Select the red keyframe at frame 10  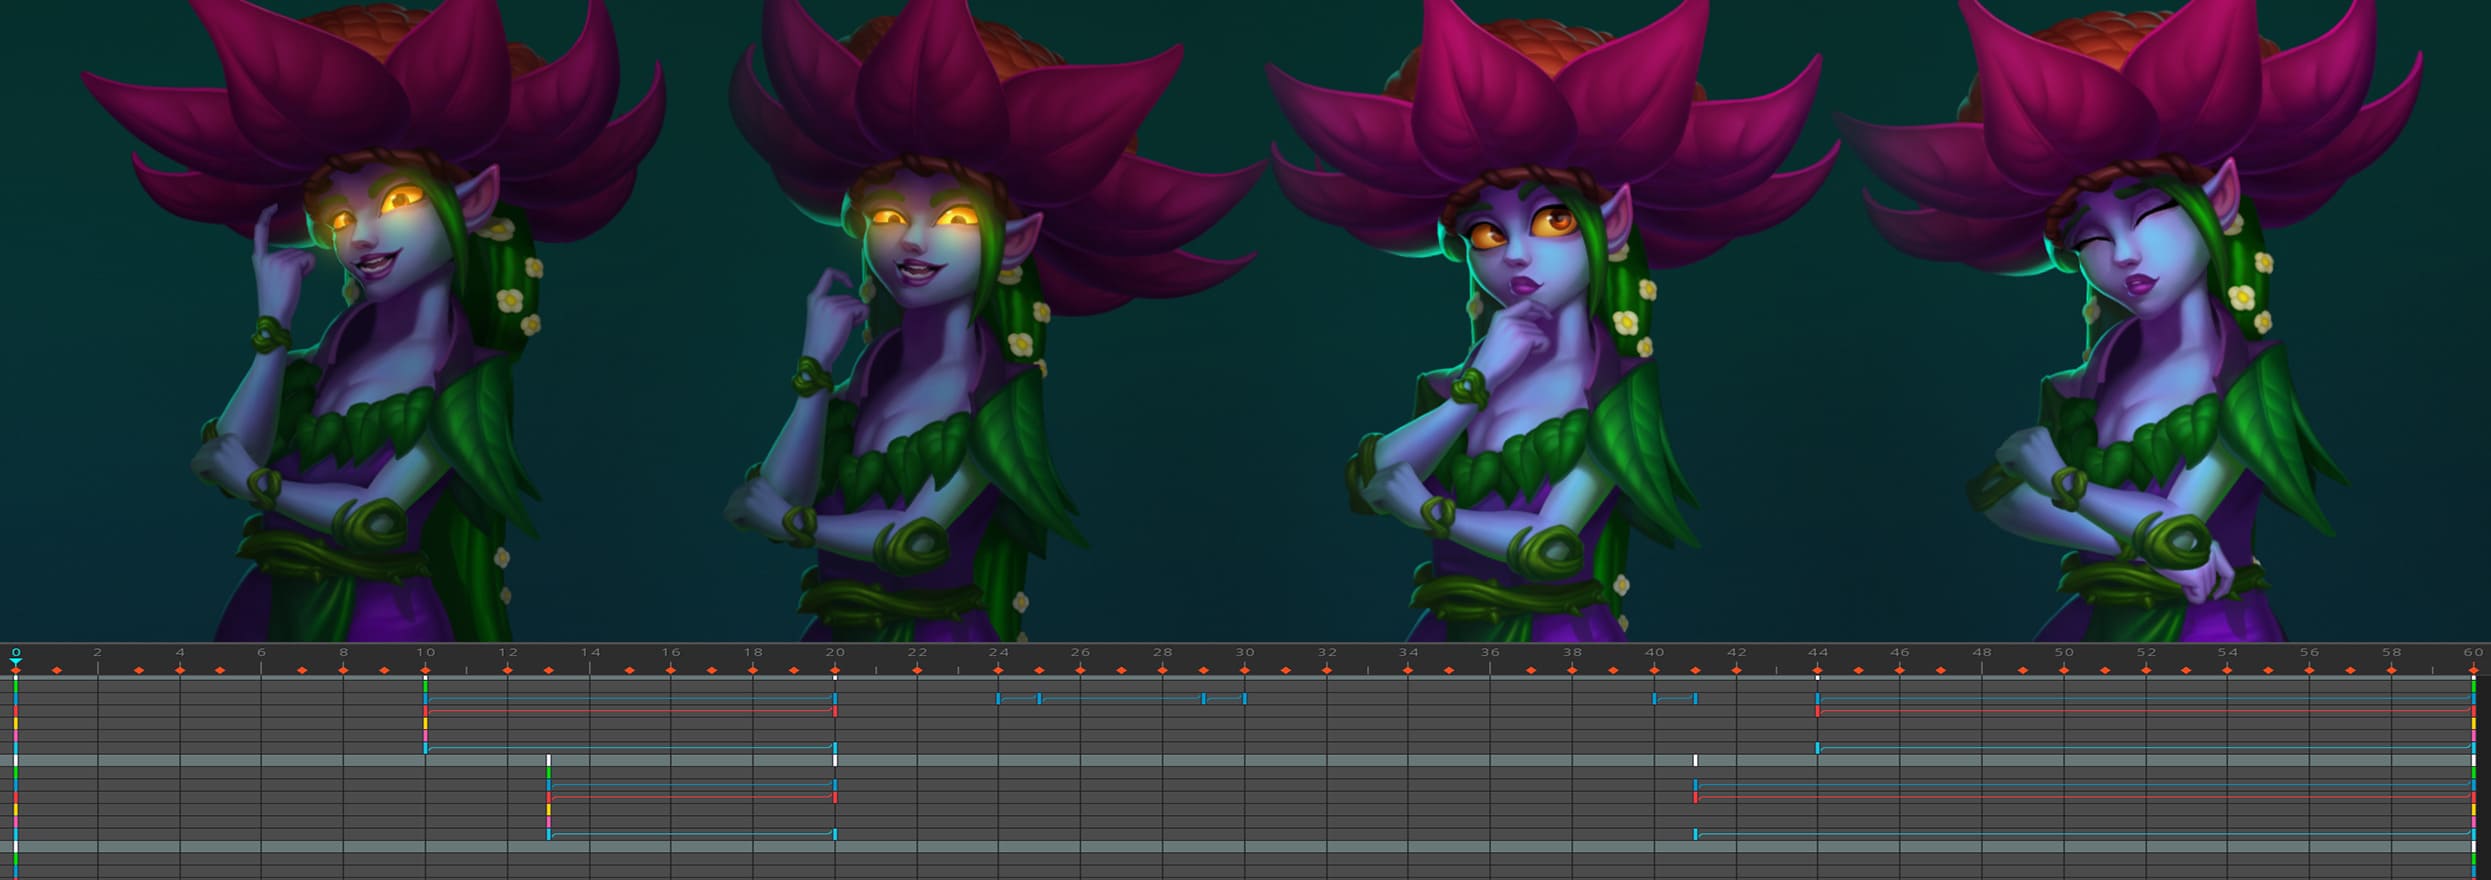(x=426, y=711)
